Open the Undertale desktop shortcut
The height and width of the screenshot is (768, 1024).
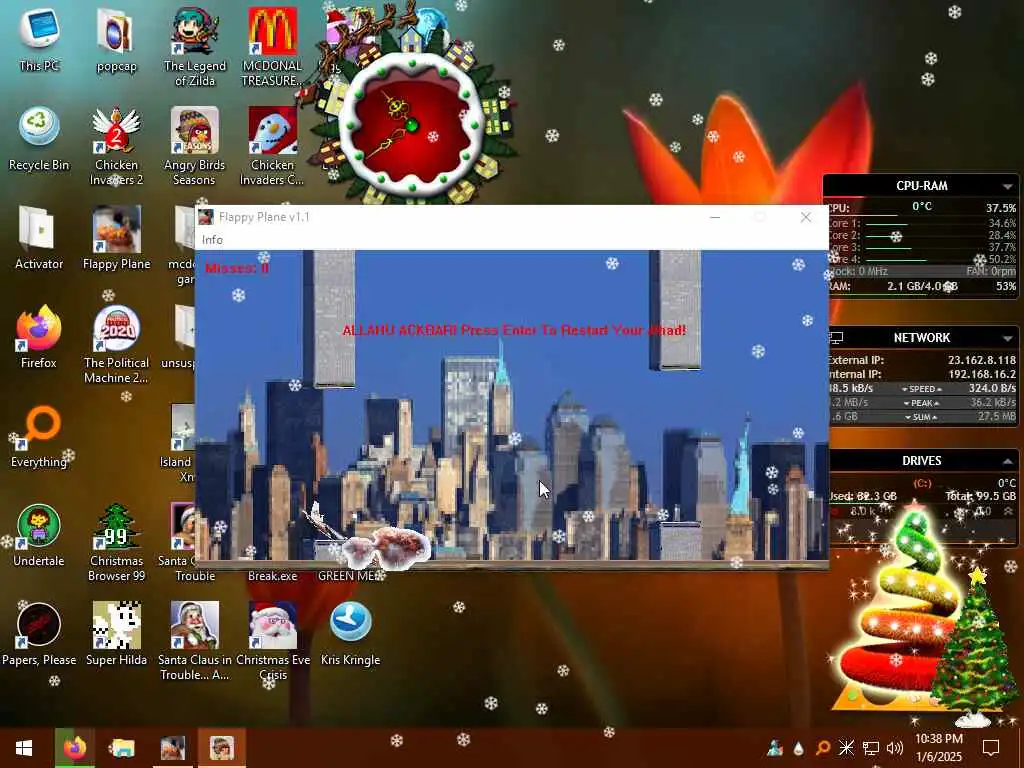point(39,536)
